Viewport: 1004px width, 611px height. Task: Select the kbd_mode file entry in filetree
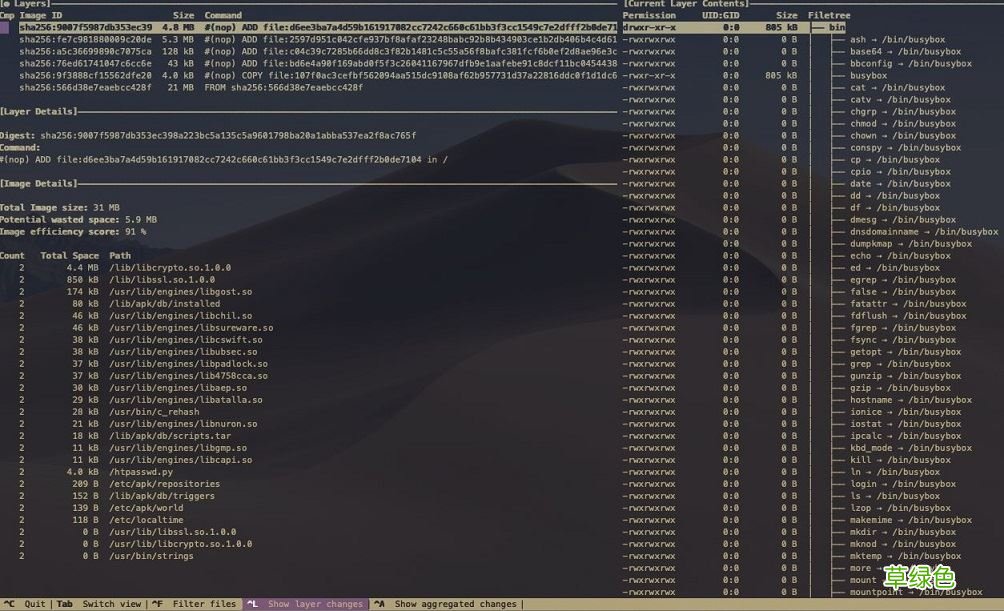pyautogui.click(x=911, y=448)
